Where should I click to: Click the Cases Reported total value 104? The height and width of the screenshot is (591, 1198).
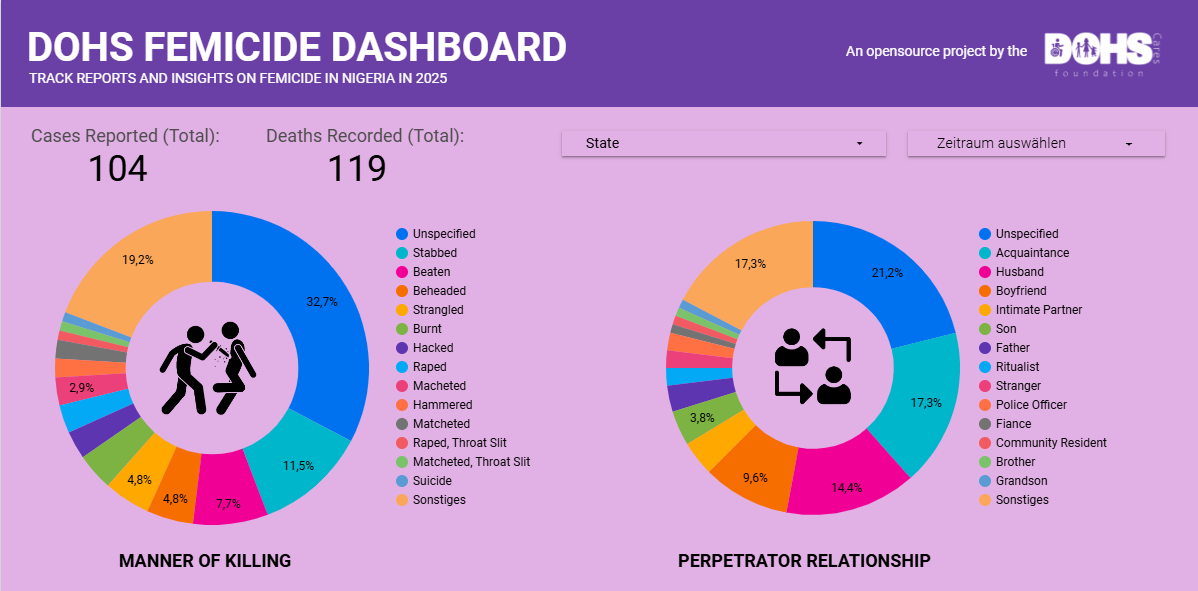tap(117, 169)
